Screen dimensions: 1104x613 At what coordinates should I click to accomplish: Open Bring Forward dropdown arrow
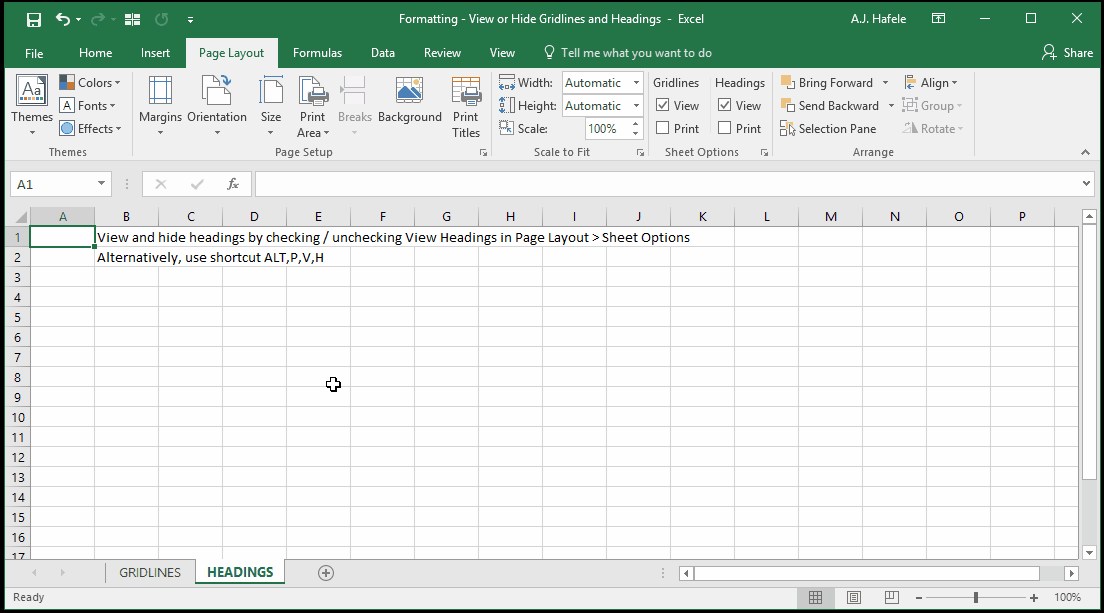(885, 83)
